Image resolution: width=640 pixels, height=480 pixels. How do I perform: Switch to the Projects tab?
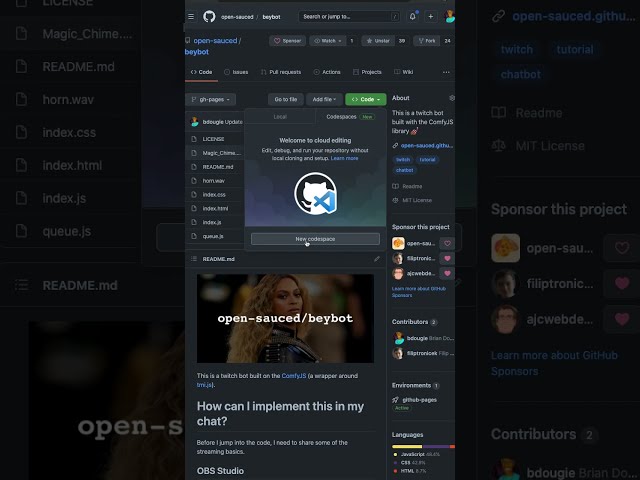click(x=367, y=72)
